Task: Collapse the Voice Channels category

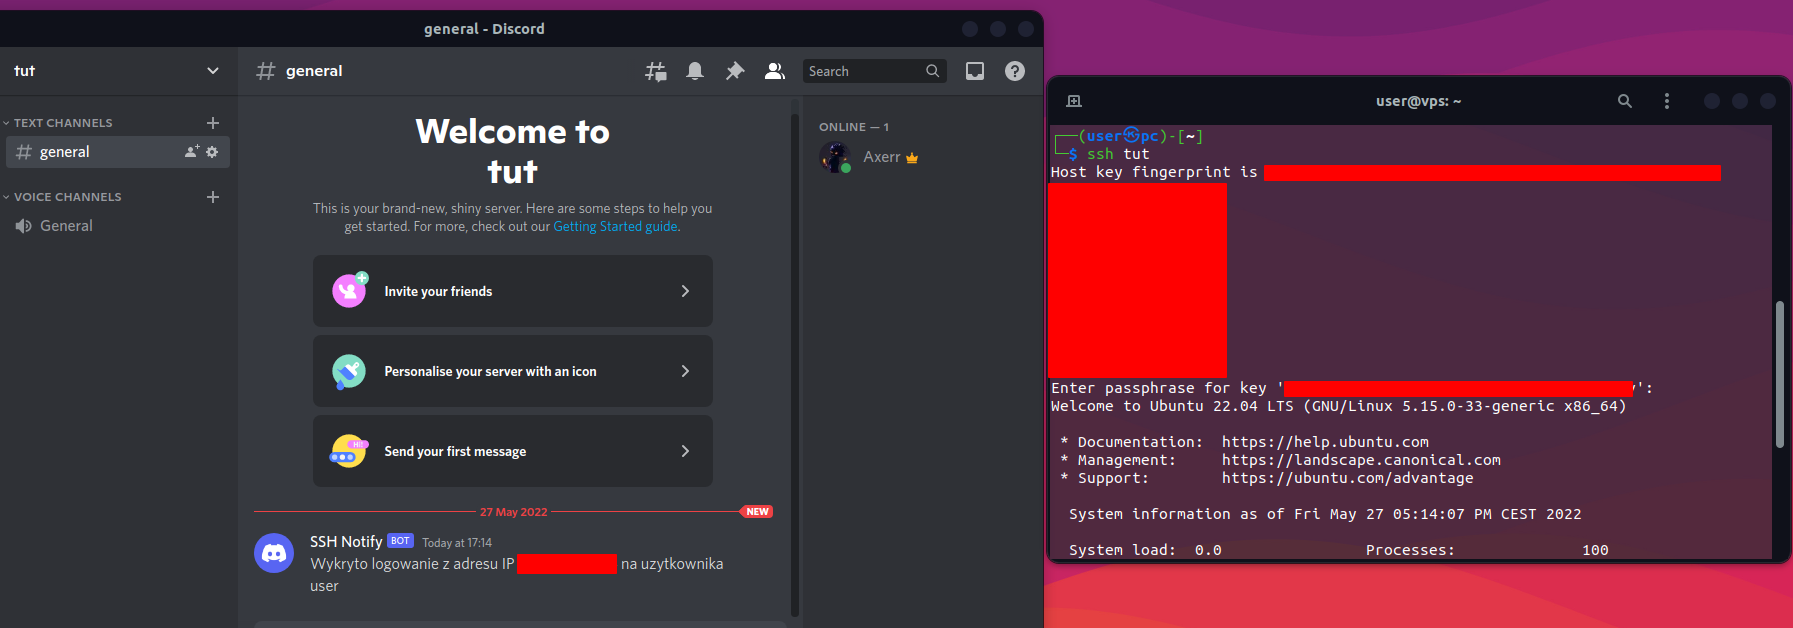Action: (67, 197)
